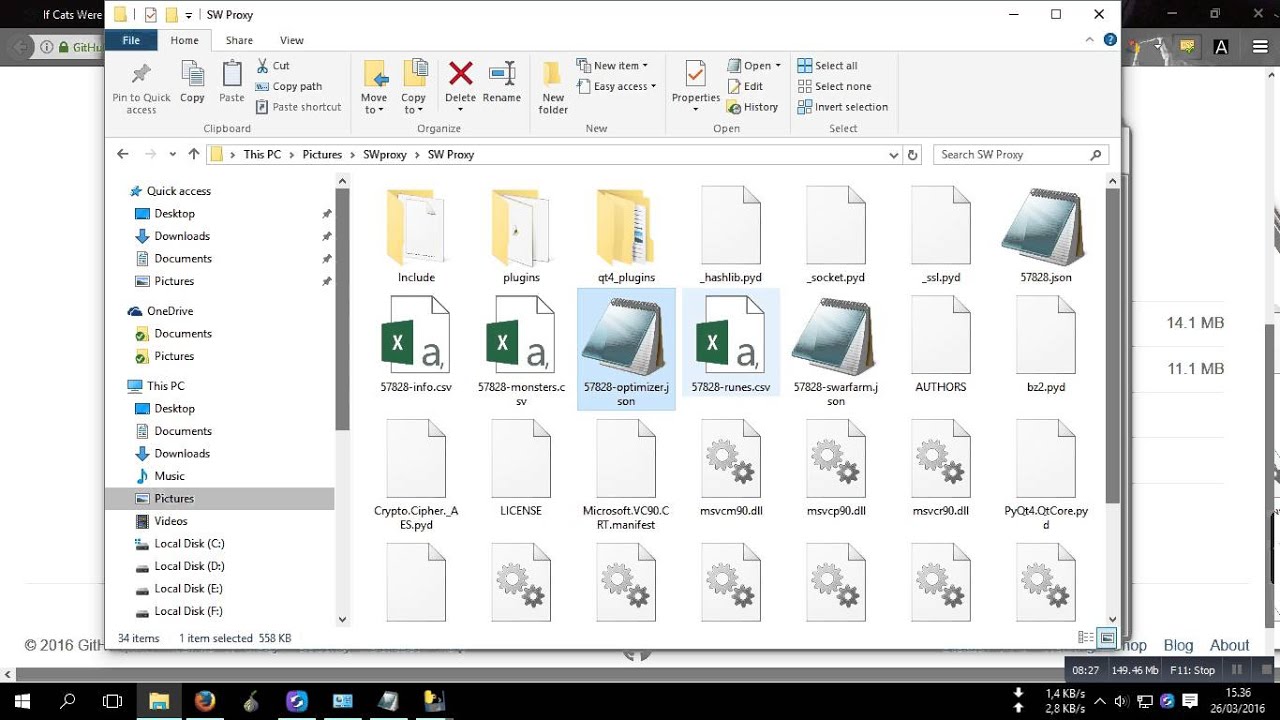Open OneDrive in navigation pane

tap(170, 311)
